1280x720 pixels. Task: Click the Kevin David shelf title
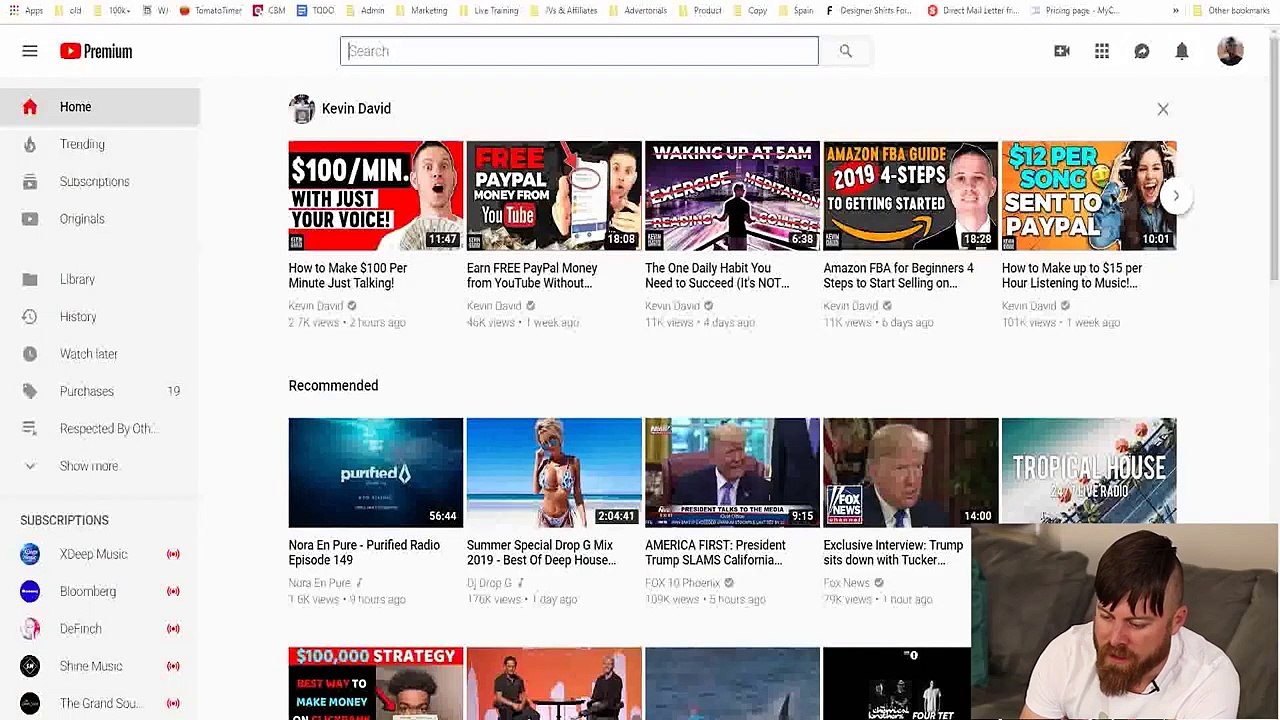coord(356,108)
